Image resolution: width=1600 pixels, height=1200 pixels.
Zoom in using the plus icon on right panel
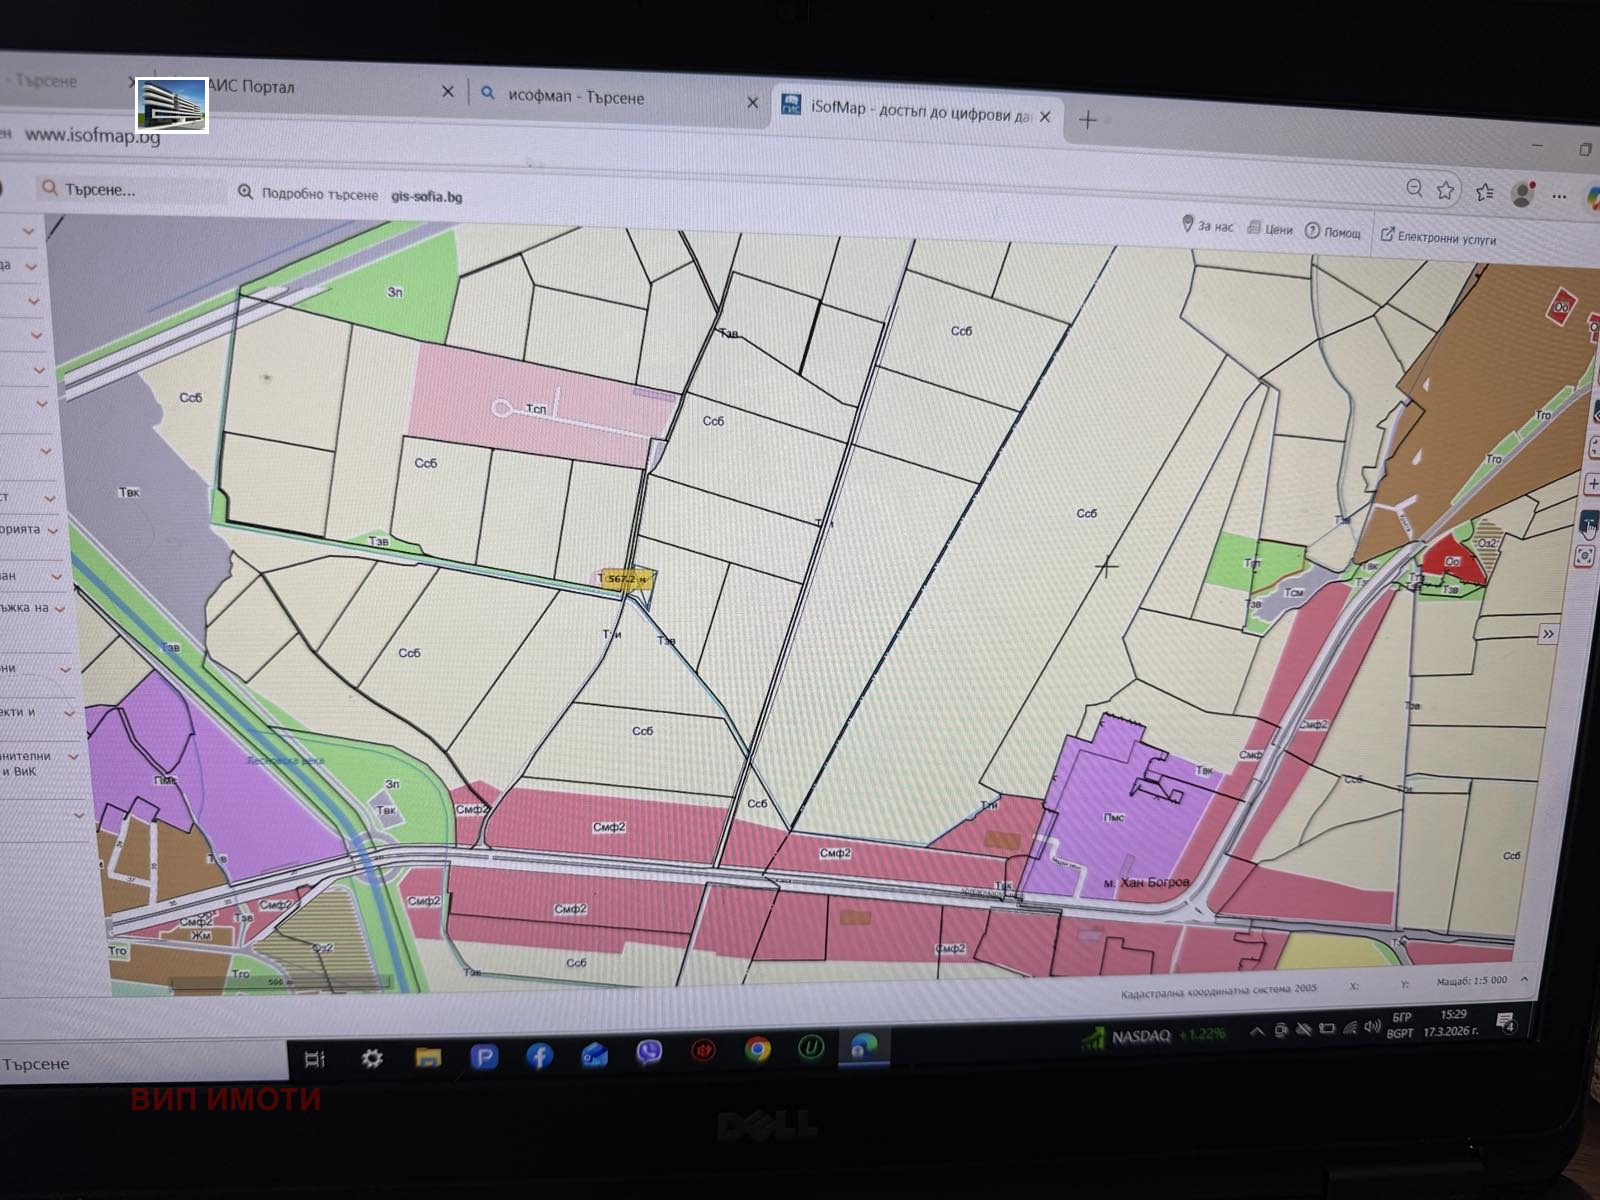click(x=1592, y=483)
